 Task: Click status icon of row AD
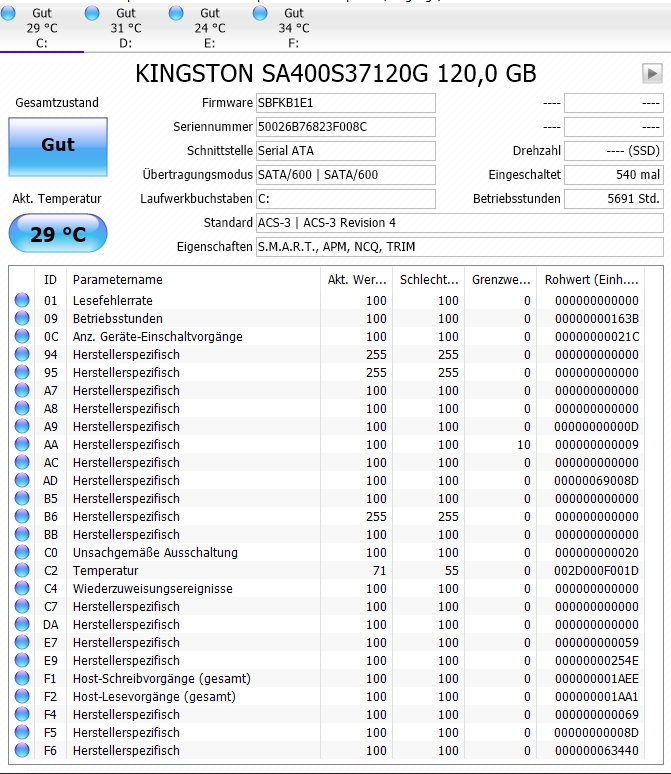(x=22, y=480)
